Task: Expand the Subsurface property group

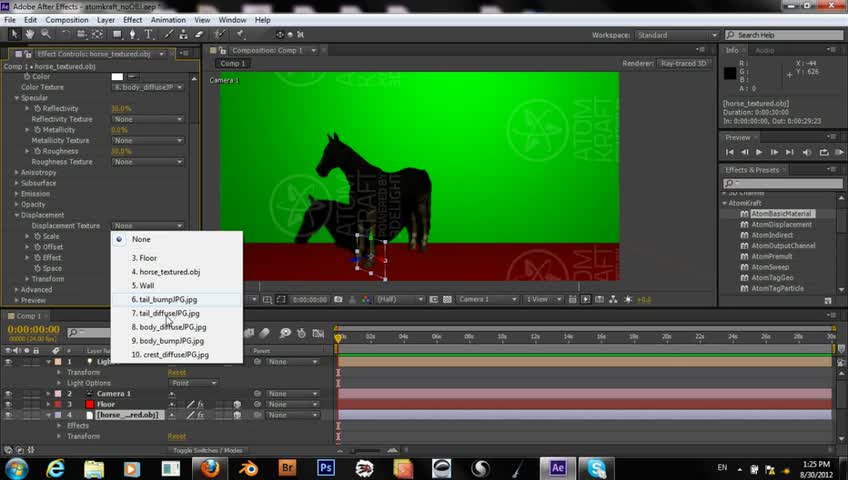Action: pos(16,183)
